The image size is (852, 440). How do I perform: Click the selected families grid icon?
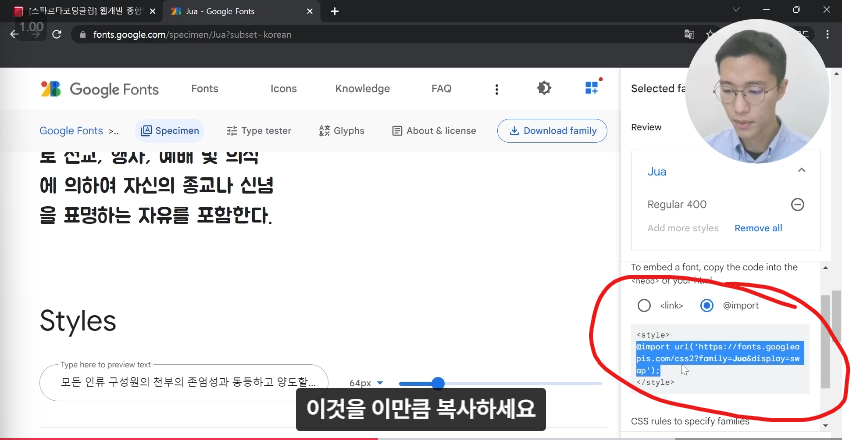(592, 87)
